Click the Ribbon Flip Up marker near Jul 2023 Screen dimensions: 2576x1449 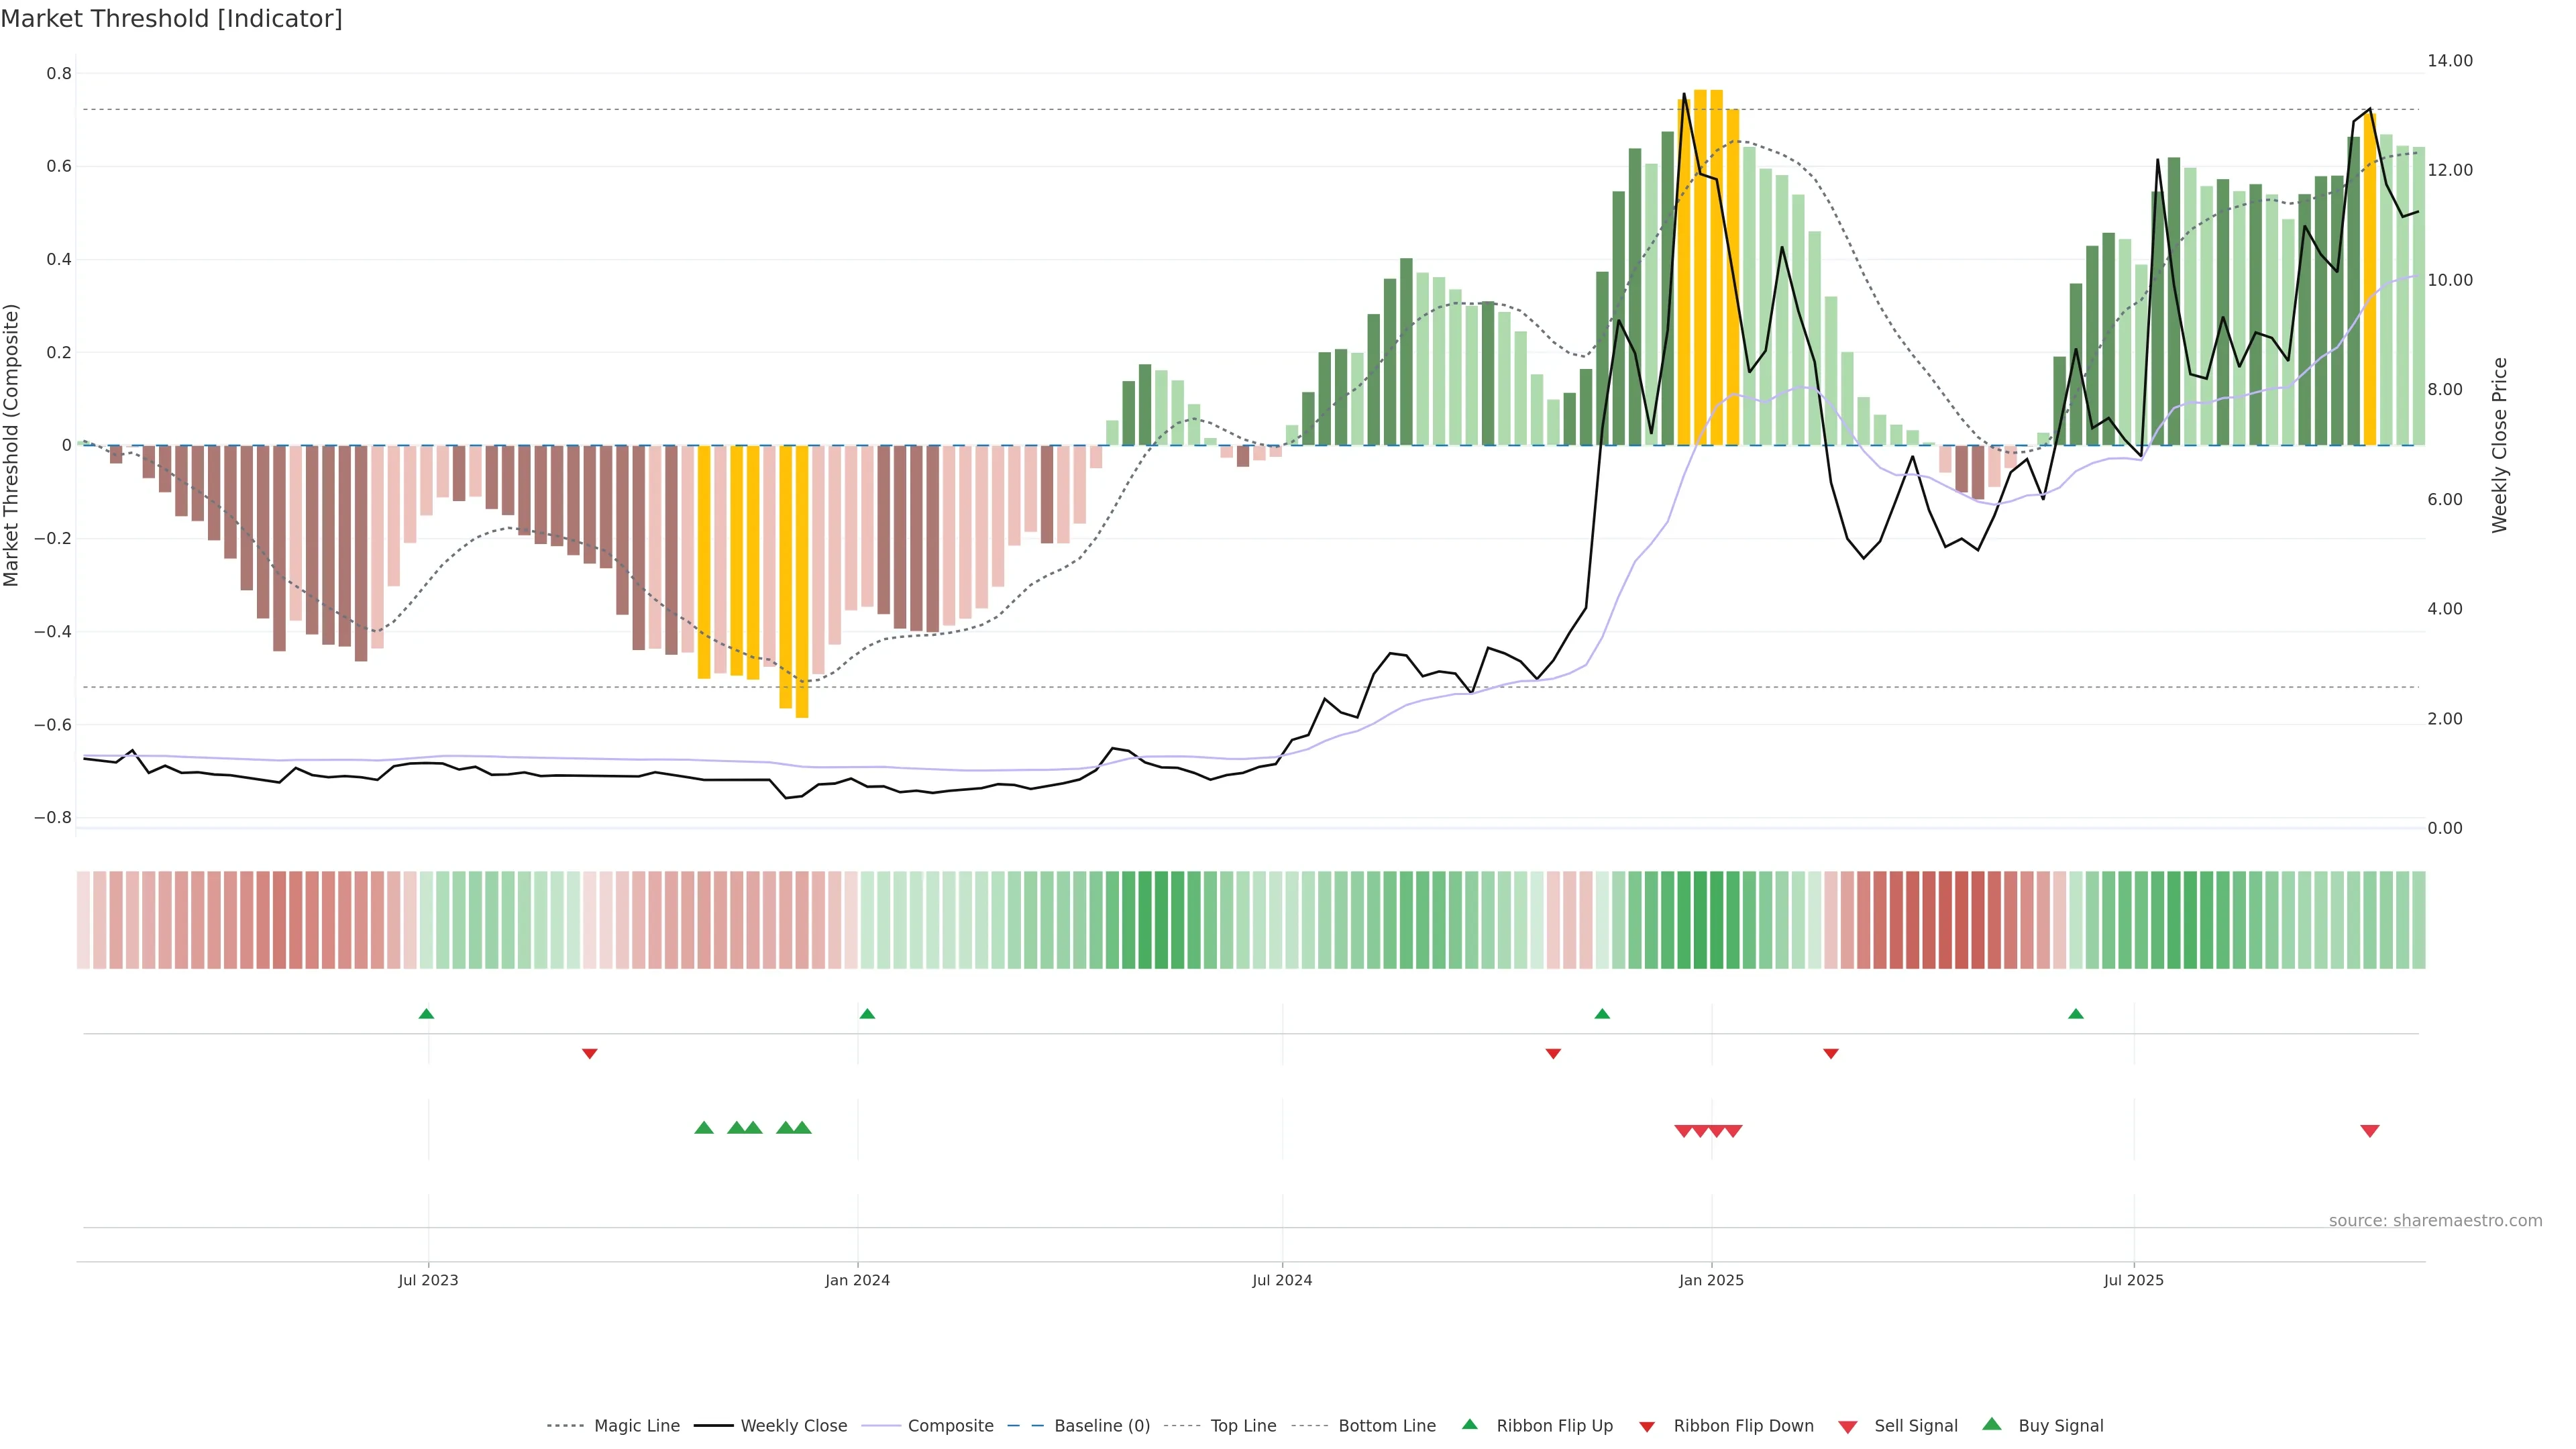(426, 1014)
